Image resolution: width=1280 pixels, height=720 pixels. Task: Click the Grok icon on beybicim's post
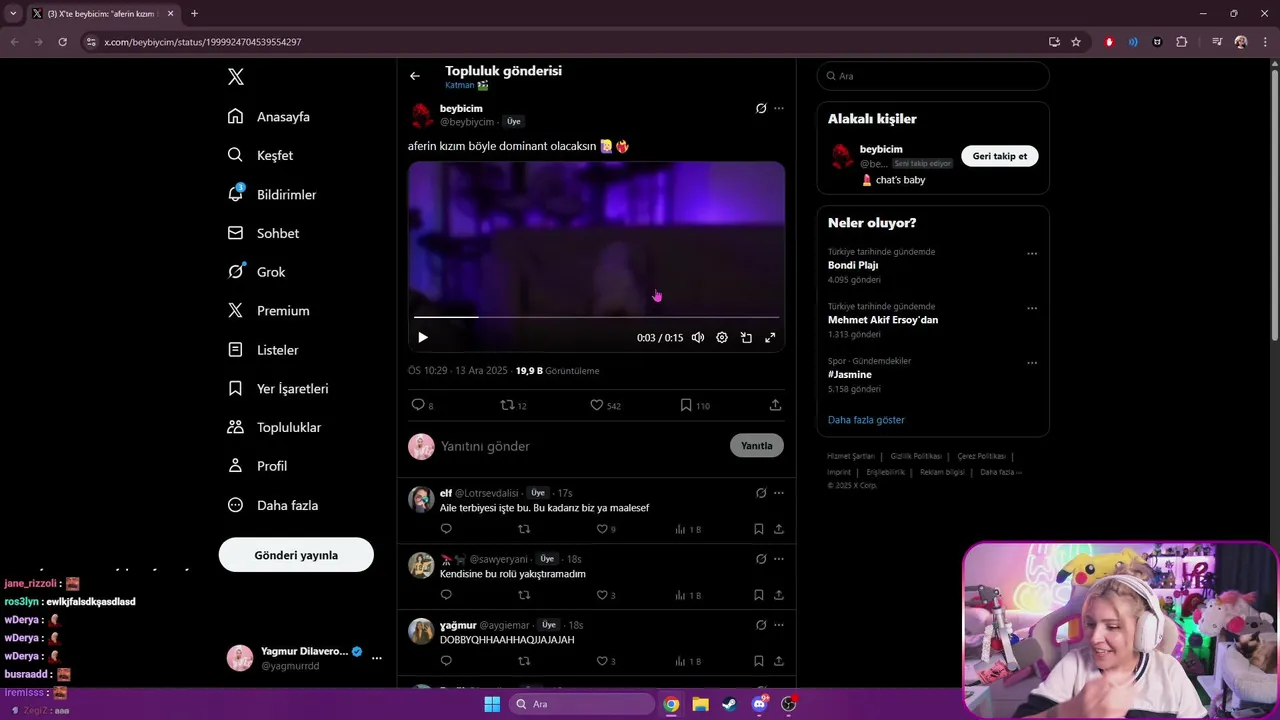761,108
